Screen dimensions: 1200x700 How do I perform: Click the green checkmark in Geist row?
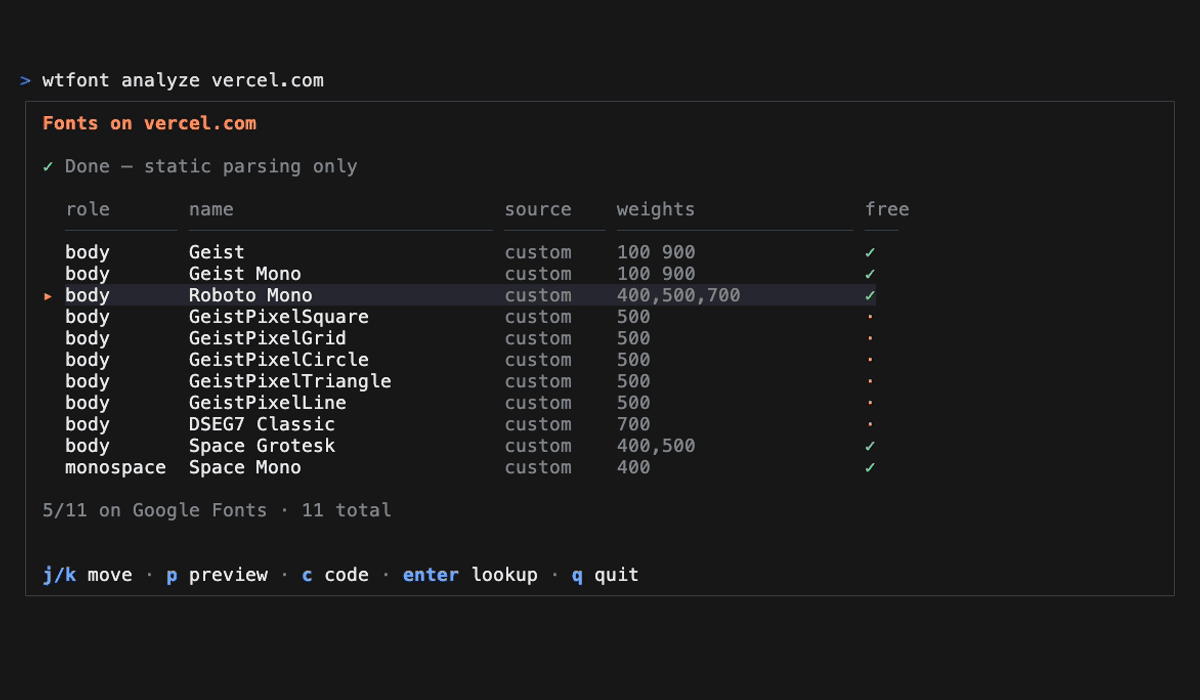[870, 252]
